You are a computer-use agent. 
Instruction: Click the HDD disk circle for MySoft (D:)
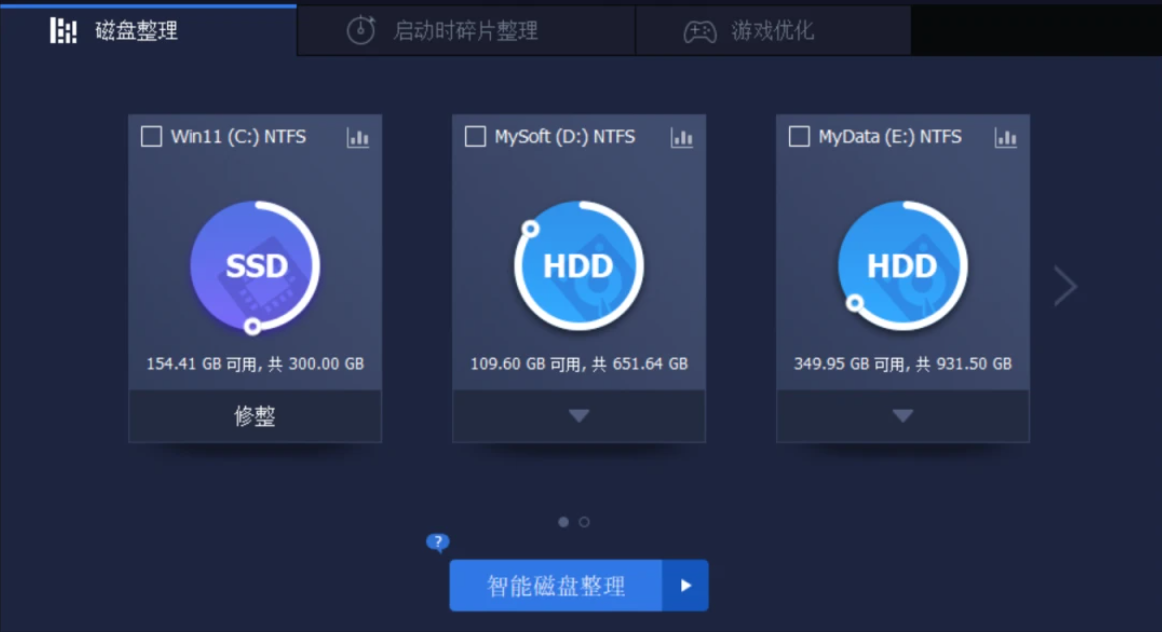tap(579, 267)
